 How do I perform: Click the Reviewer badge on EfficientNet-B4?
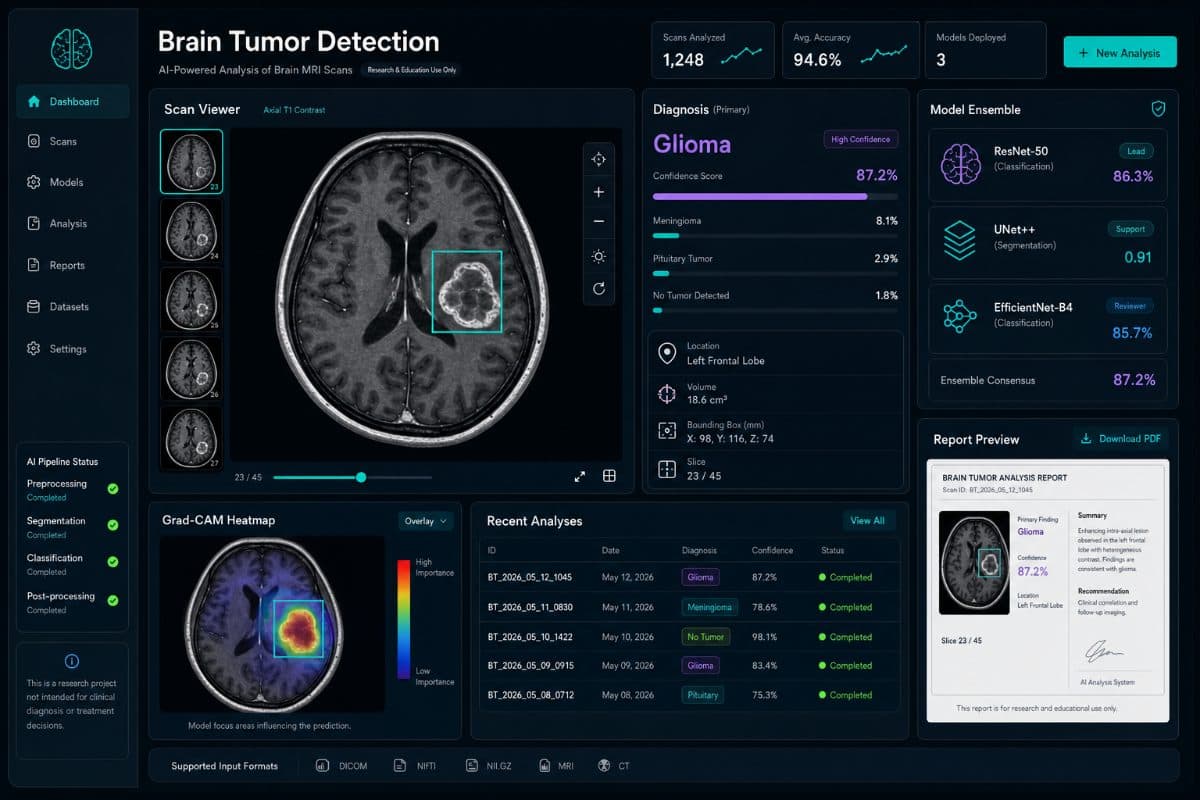pos(1129,306)
